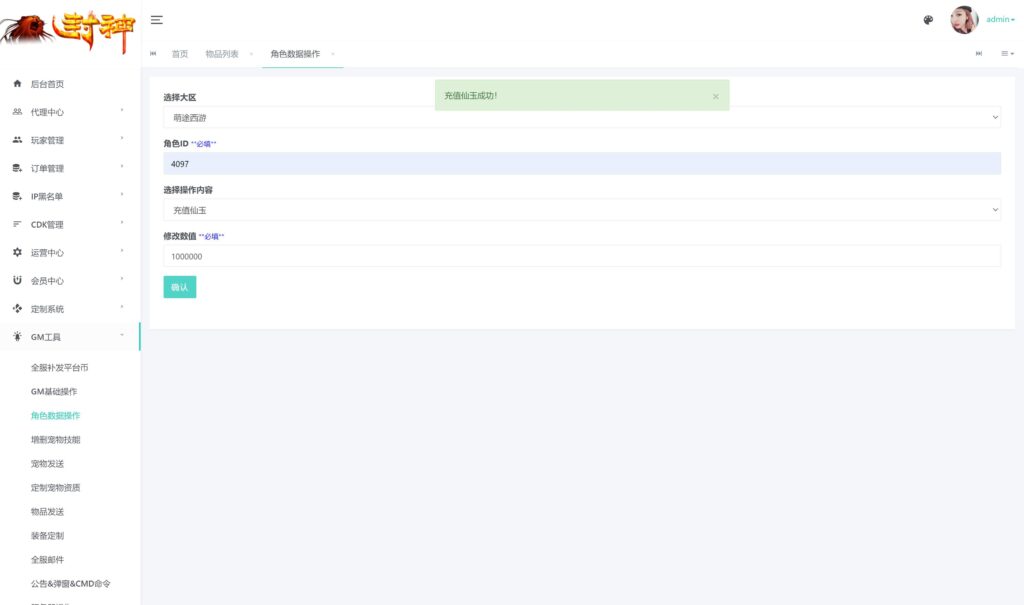Open the 选择大区 dropdown

tap(581, 117)
